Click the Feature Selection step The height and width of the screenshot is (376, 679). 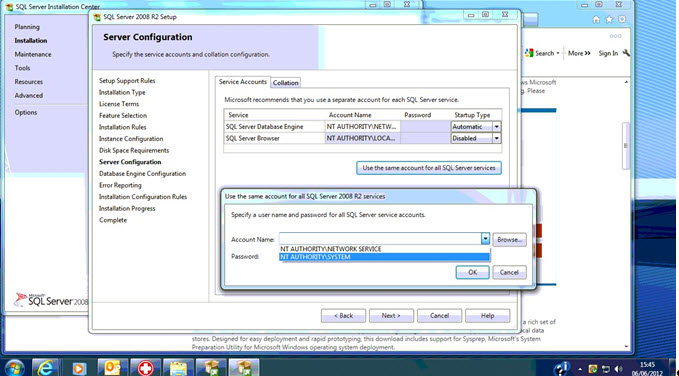click(123, 116)
